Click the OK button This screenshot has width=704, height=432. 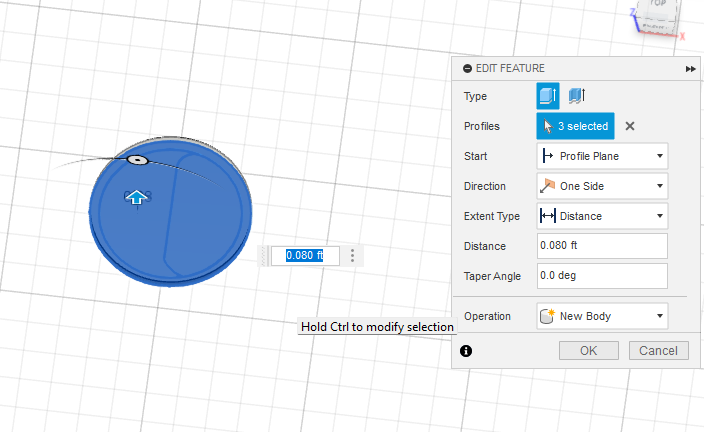coord(589,351)
